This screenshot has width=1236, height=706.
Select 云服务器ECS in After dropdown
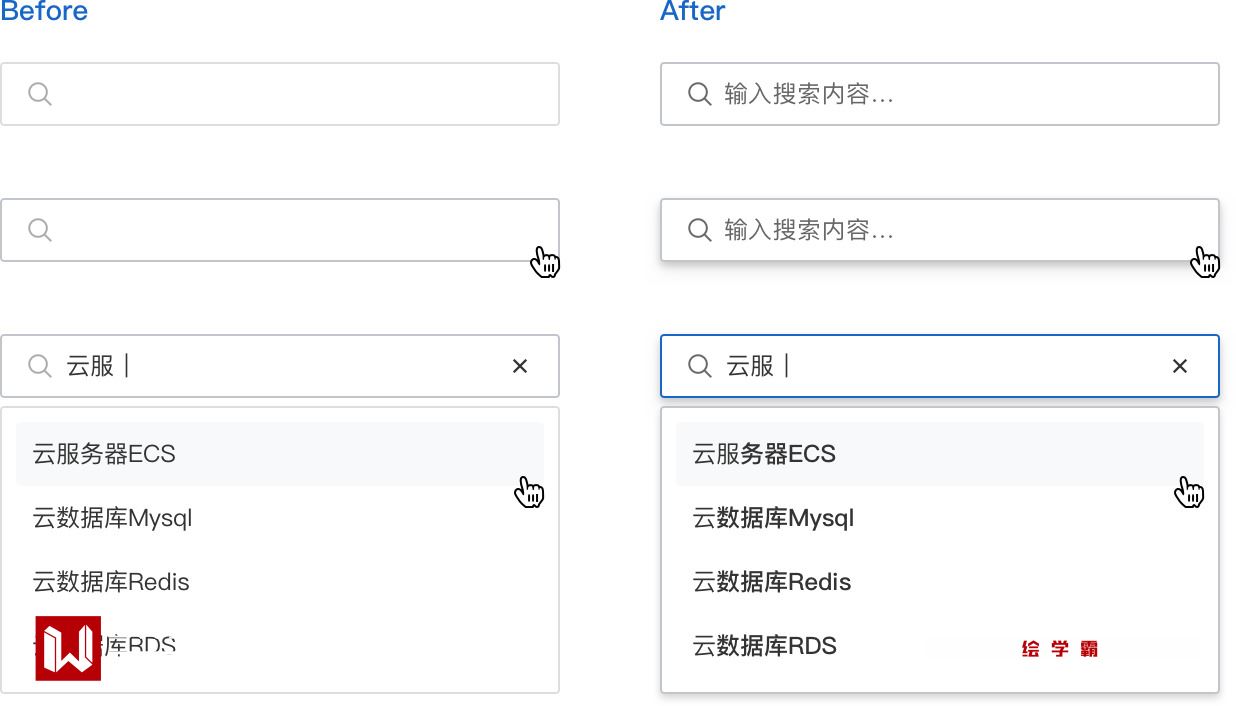pyautogui.click(x=764, y=454)
